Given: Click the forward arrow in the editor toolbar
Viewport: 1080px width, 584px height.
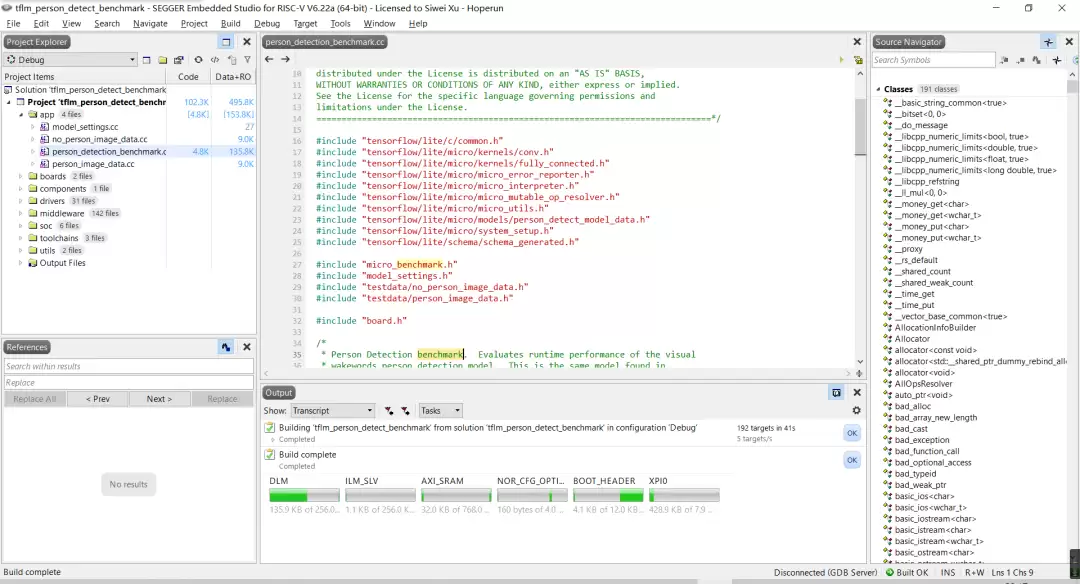Looking at the screenshot, I should [285, 59].
